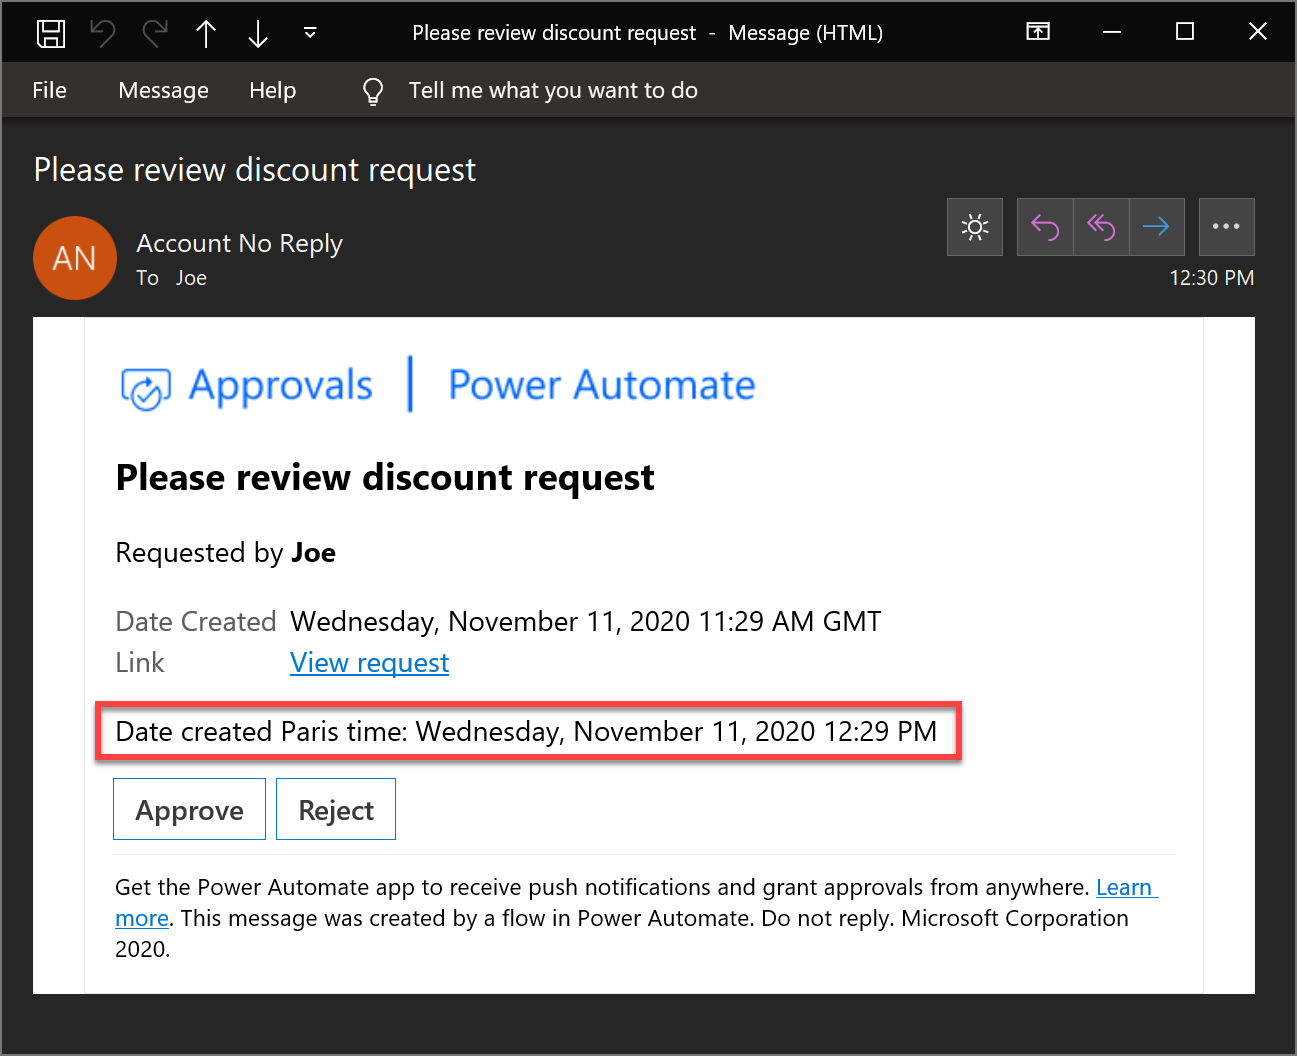Open the More actions ellipsis menu
This screenshot has width=1297, height=1056.
pyautogui.click(x=1226, y=227)
